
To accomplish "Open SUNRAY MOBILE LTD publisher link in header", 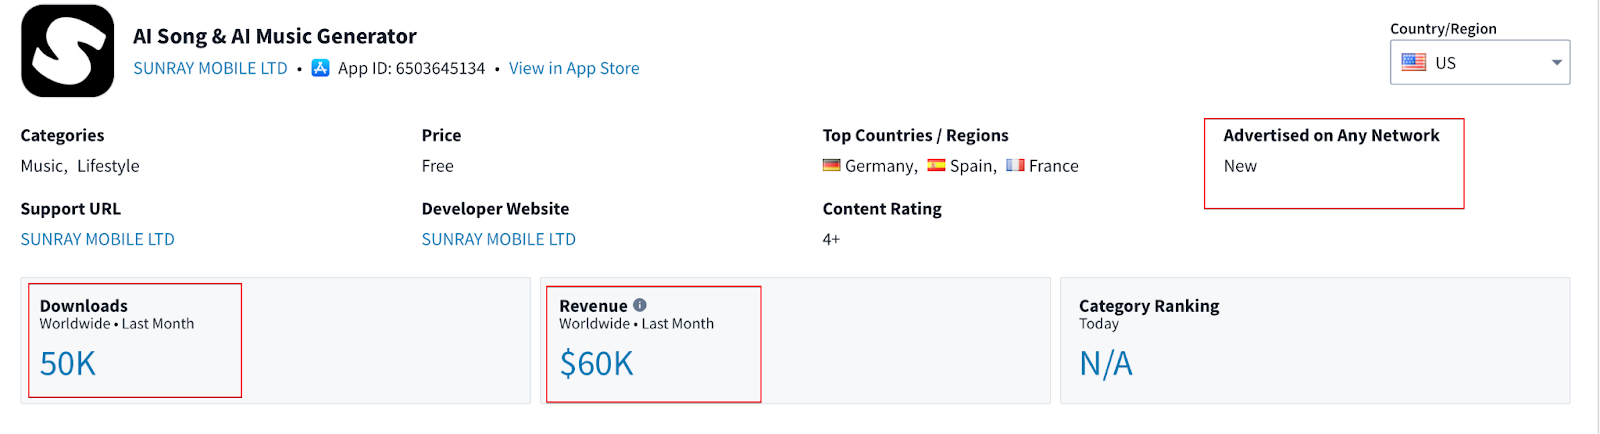I will point(210,68).
